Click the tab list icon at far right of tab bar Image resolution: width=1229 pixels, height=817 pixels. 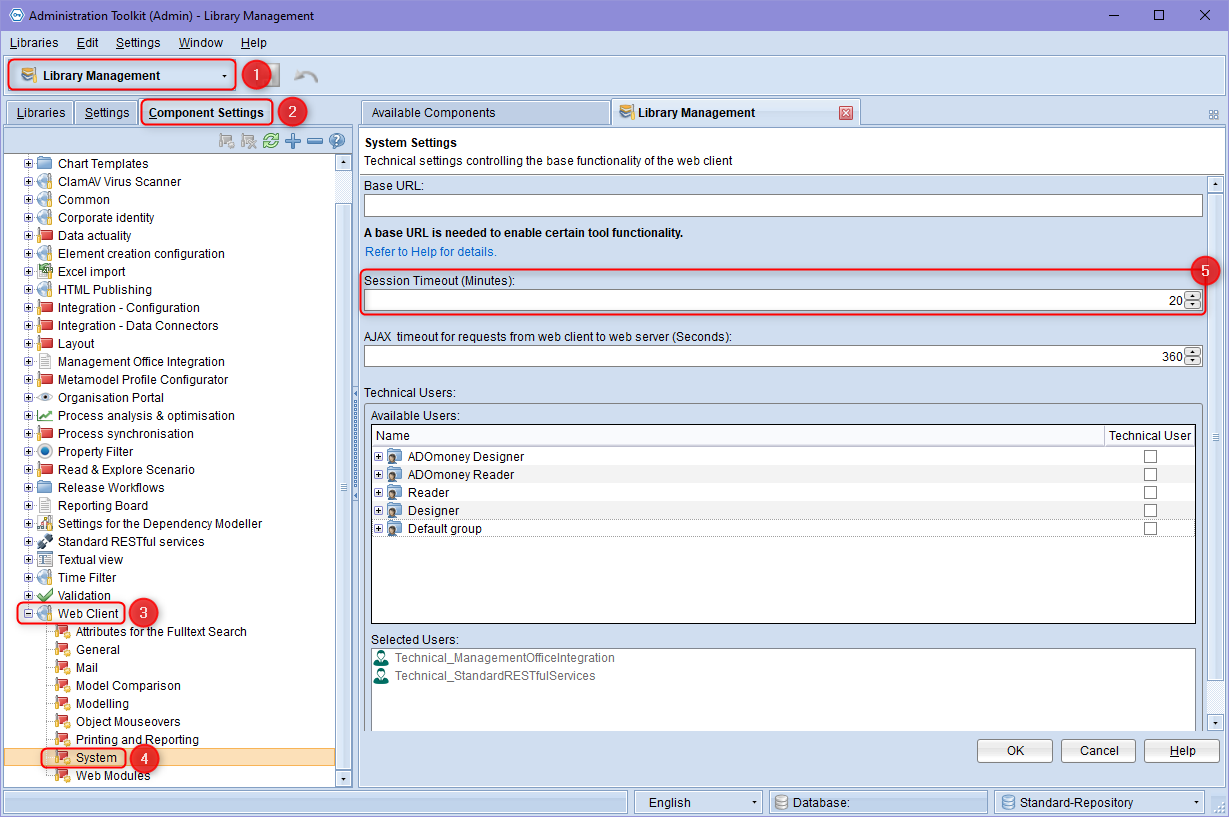tap(1214, 115)
